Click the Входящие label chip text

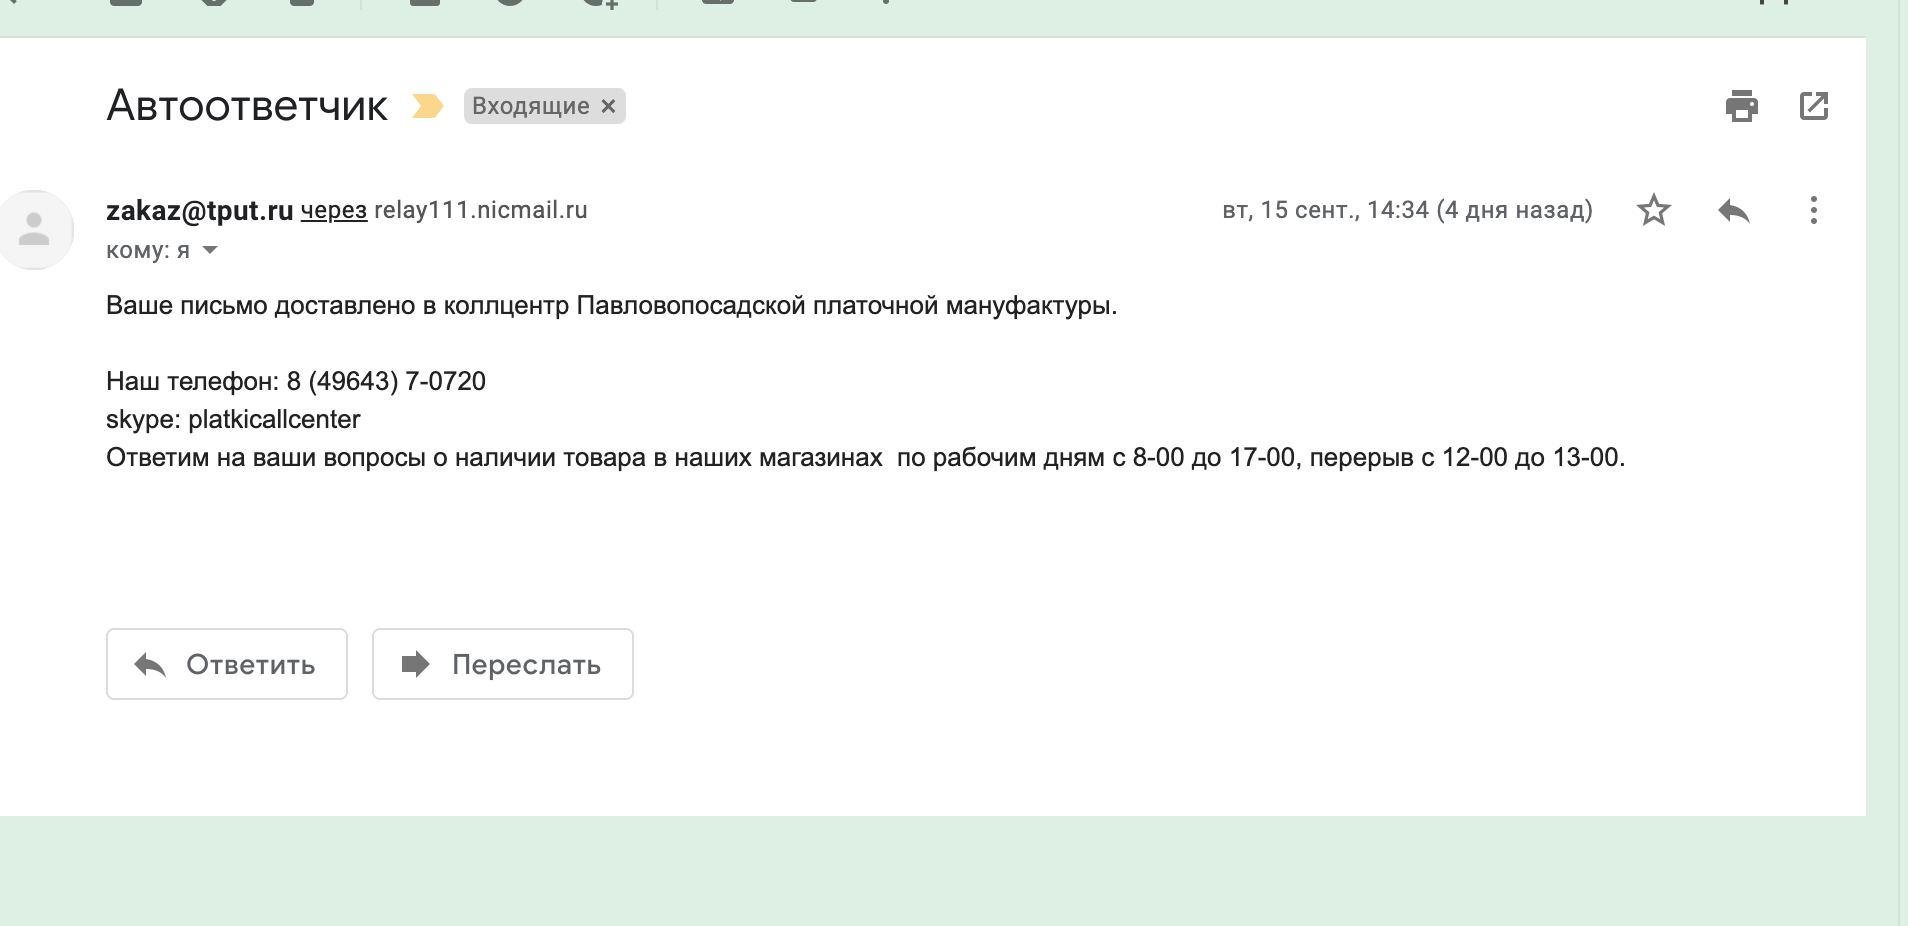click(x=530, y=106)
